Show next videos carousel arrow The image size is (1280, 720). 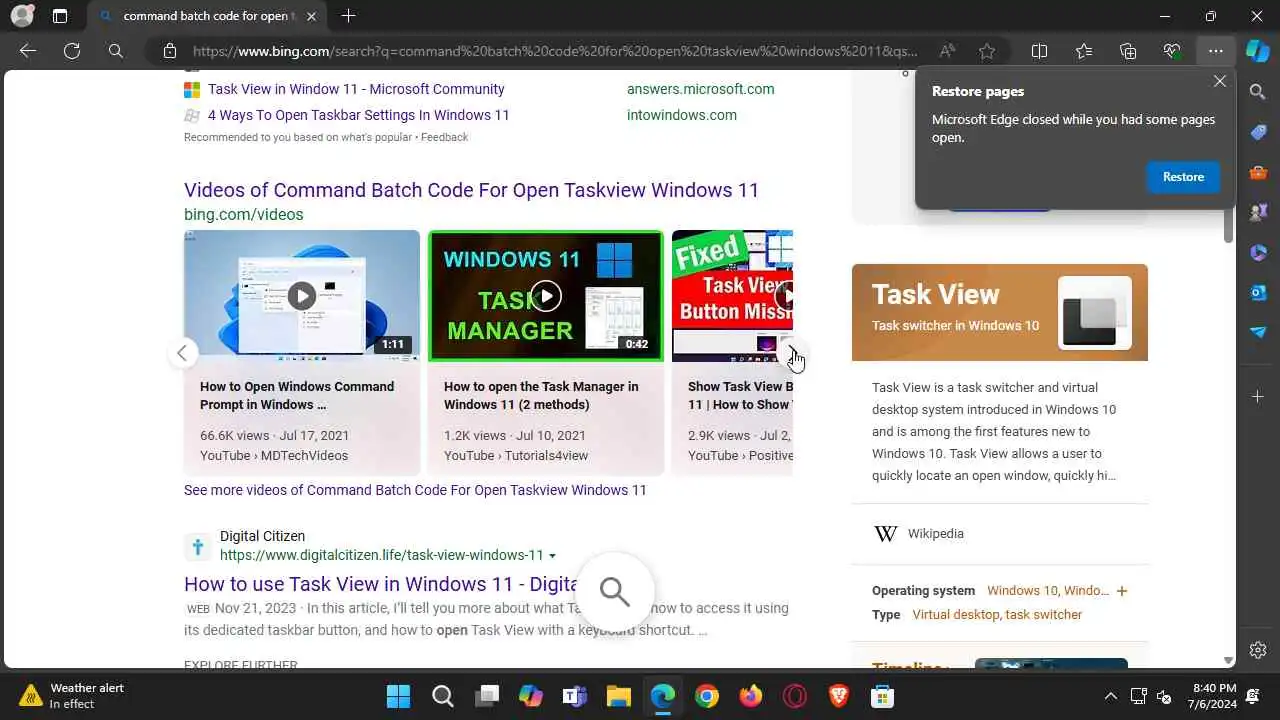pyautogui.click(x=792, y=352)
